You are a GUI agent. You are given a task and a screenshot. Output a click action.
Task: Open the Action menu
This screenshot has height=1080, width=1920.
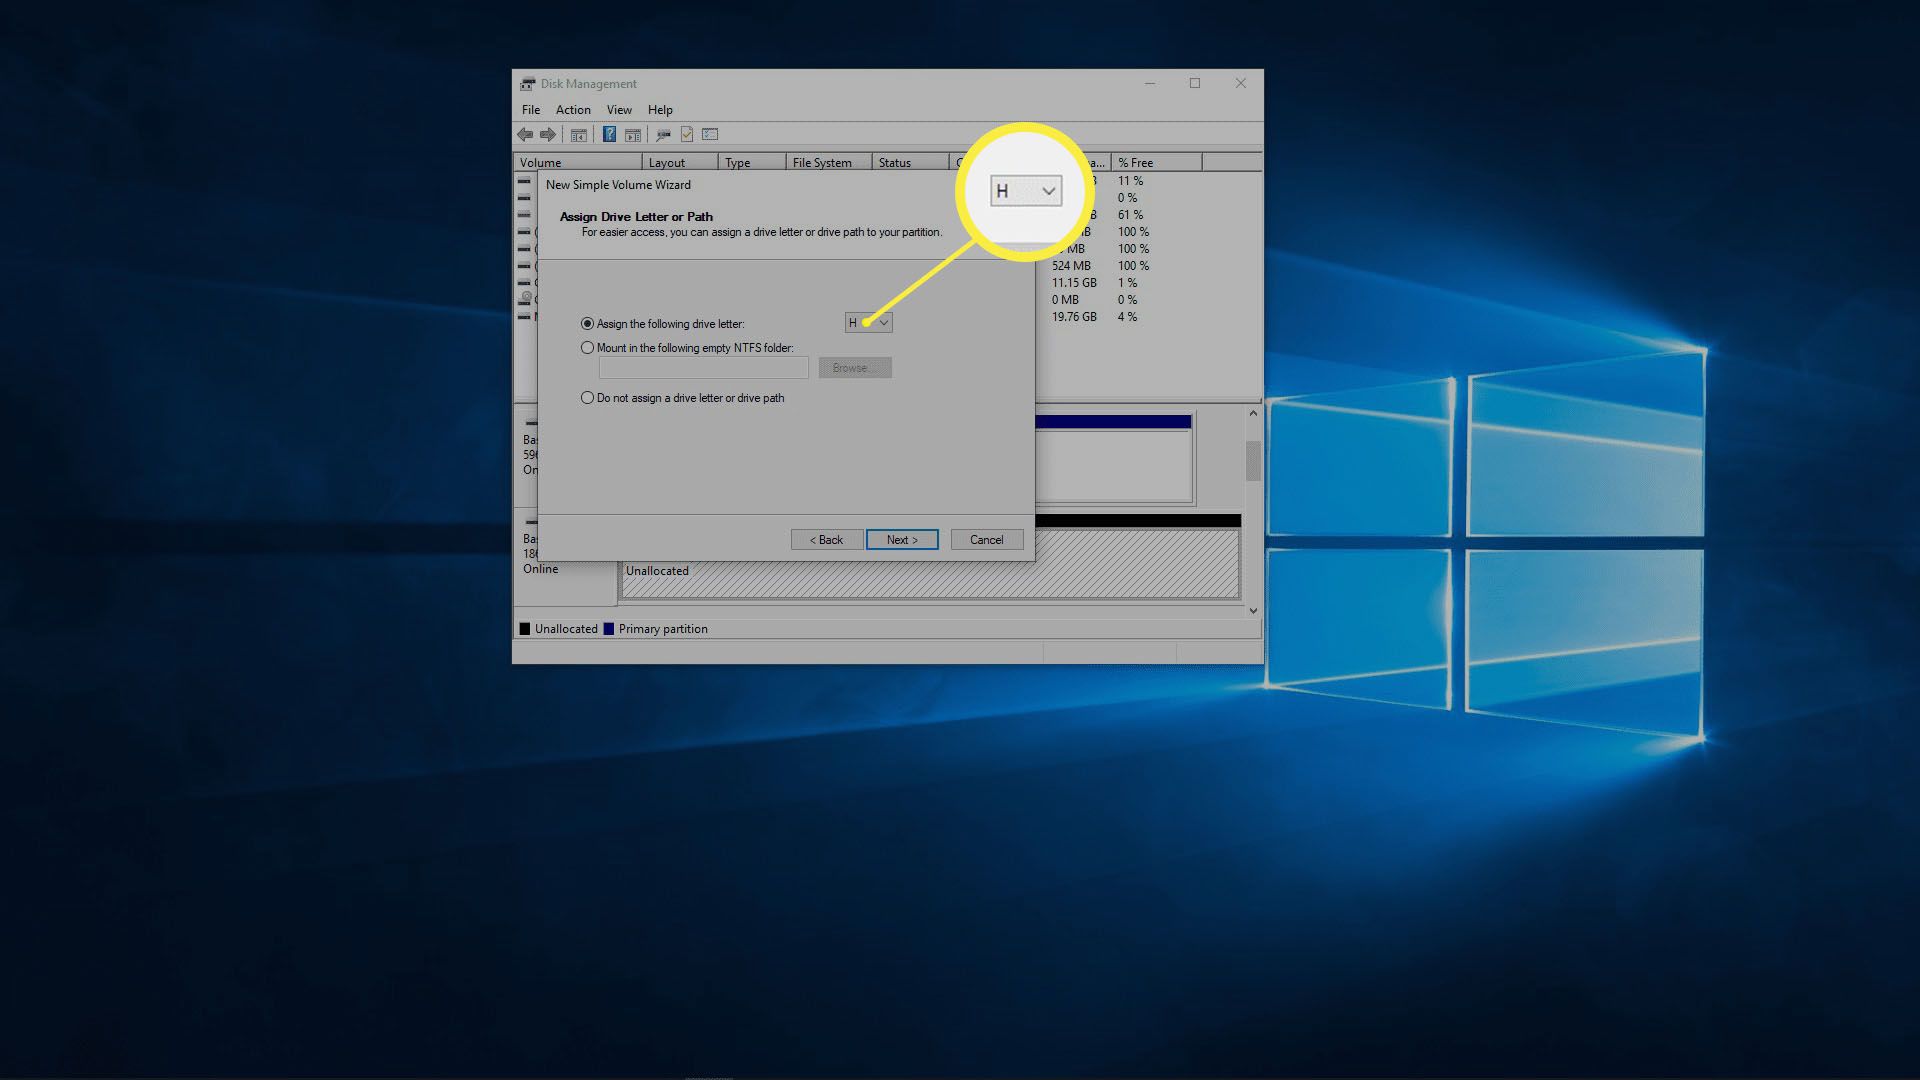coord(573,110)
